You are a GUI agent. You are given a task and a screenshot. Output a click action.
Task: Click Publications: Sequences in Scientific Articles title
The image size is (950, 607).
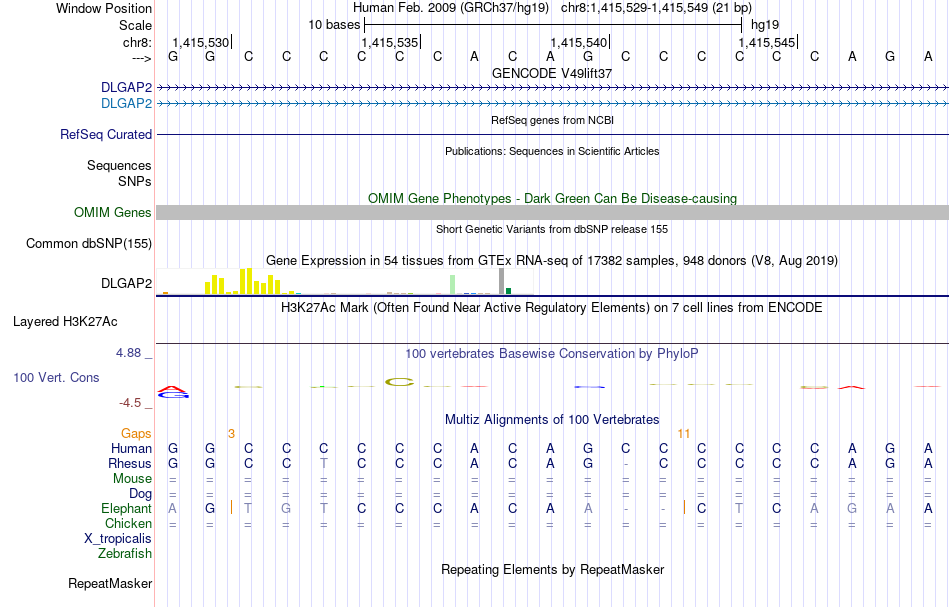[x=552, y=151]
